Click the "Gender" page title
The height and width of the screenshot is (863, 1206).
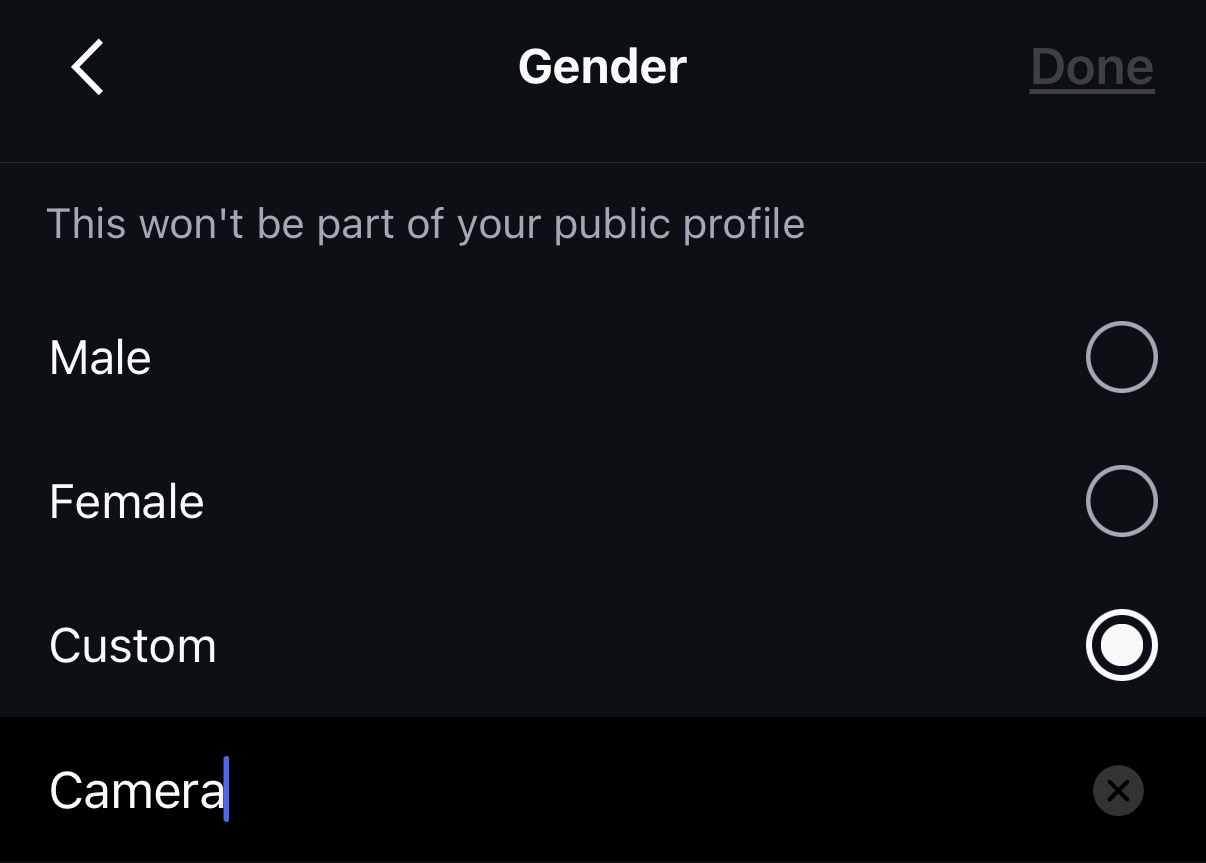coord(602,67)
